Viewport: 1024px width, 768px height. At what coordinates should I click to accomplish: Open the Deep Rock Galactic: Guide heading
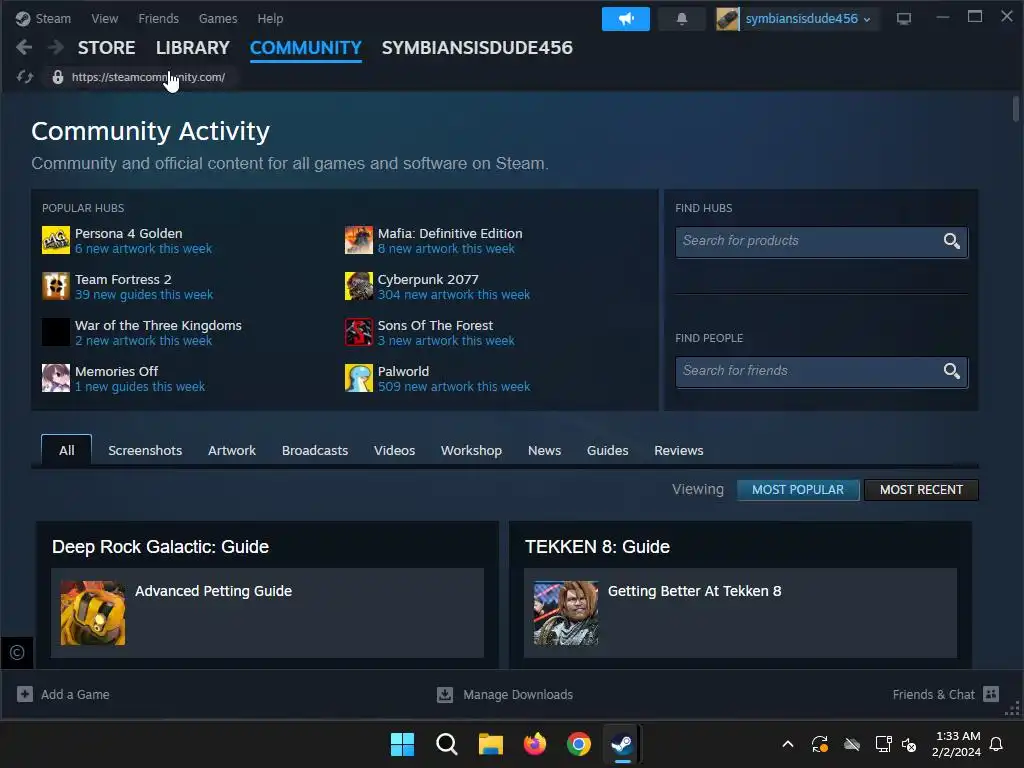(161, 547)
